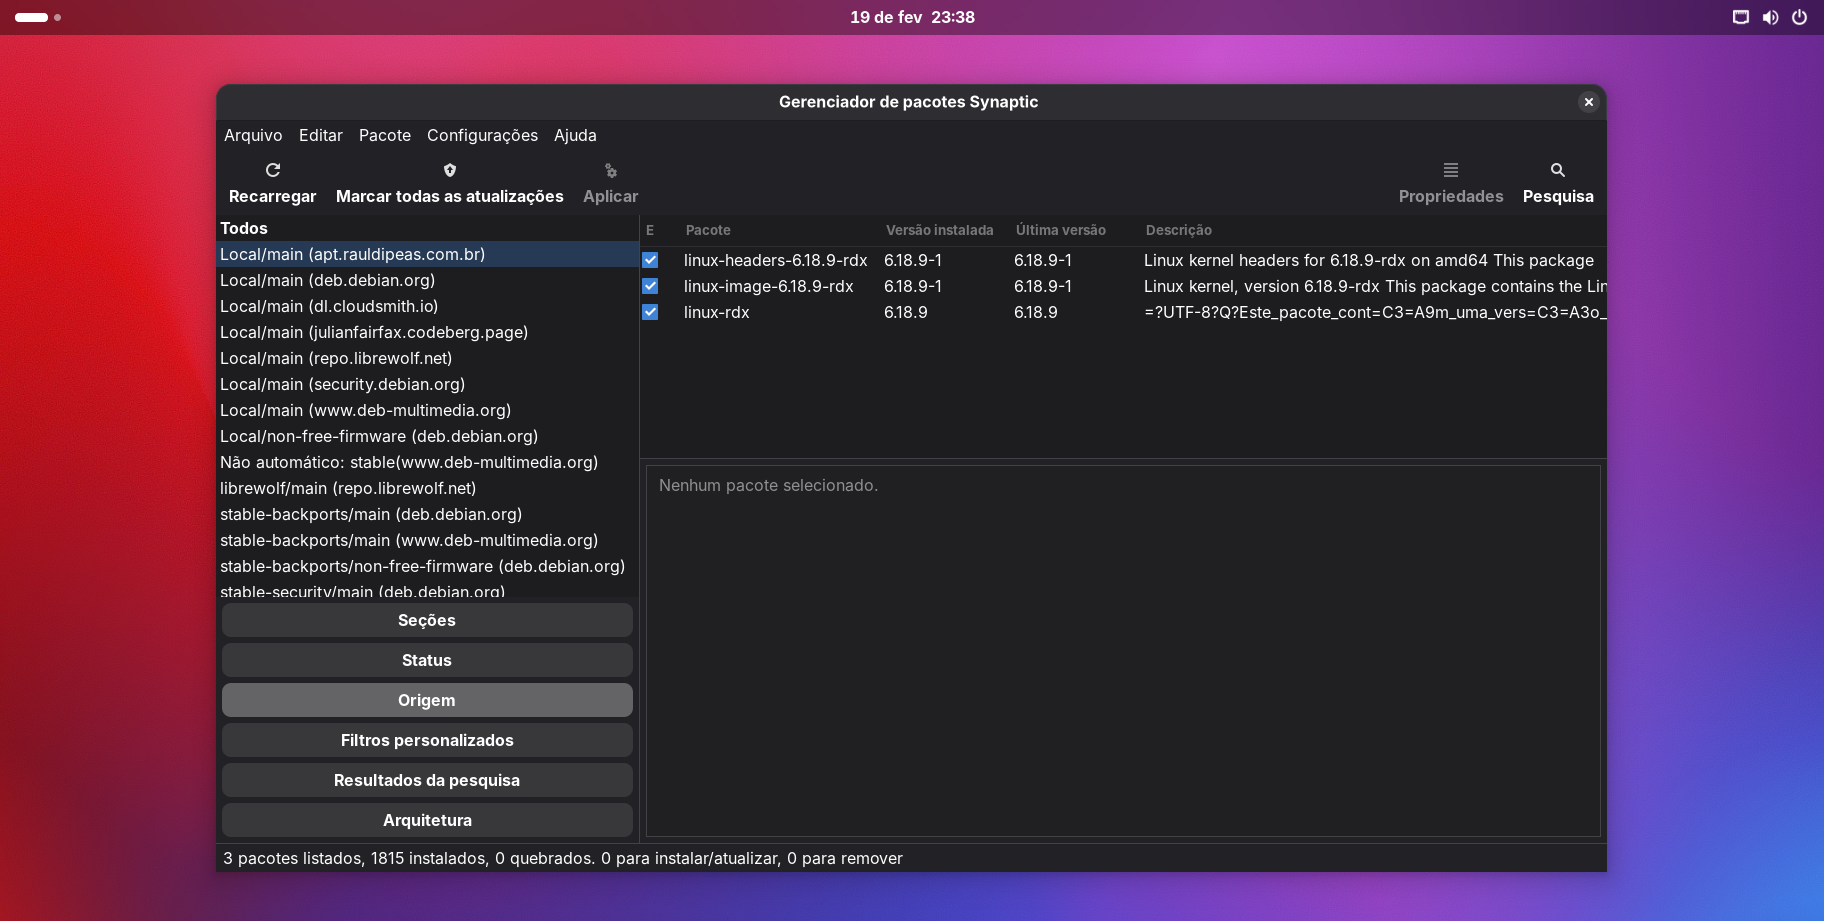Click the Seções filter button

tap(427, 620)
